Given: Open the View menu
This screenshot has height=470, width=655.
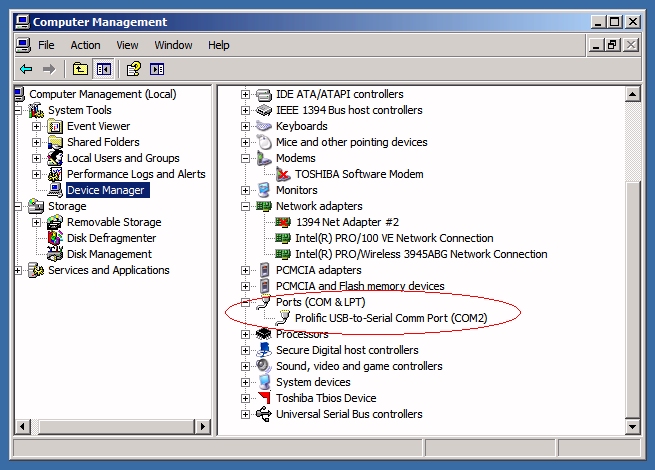Looking at the screenshot, I should (x=127, y=45).
